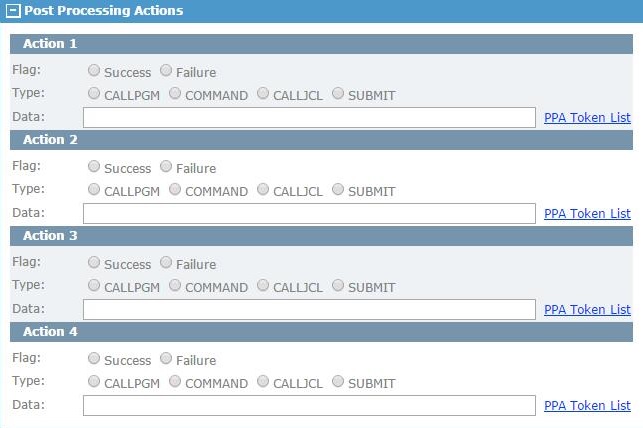Choose SUBMIT type for Action 1
This screenshot has height=428, width=643.
(x=338, y=93)
